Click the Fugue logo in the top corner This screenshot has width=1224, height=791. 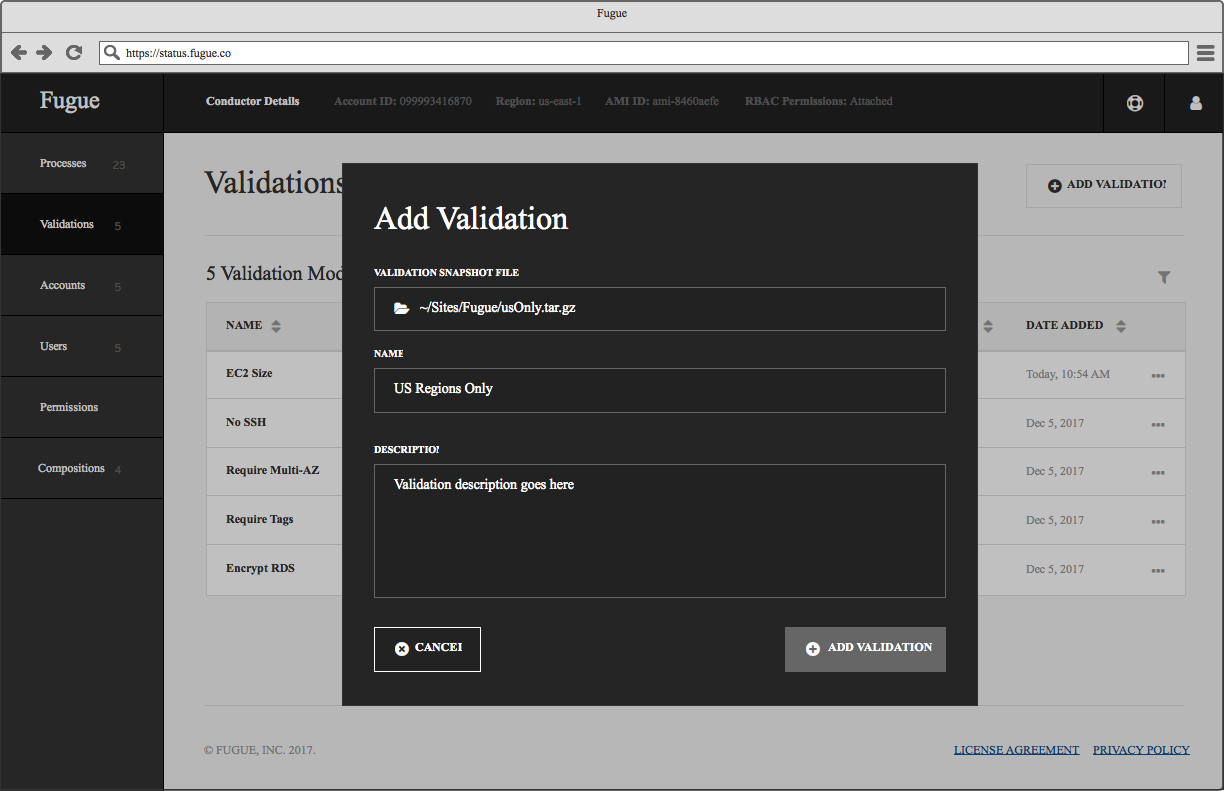click(68, 100)
